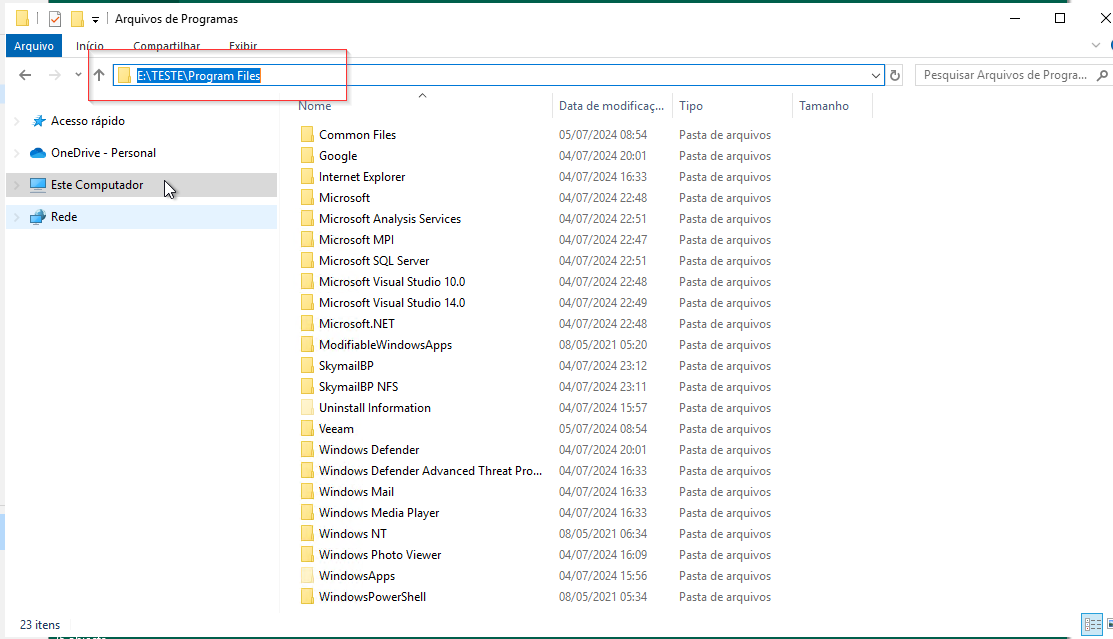
Task: Expand the ribbon with the chevron
Action: pos(1095,45)
